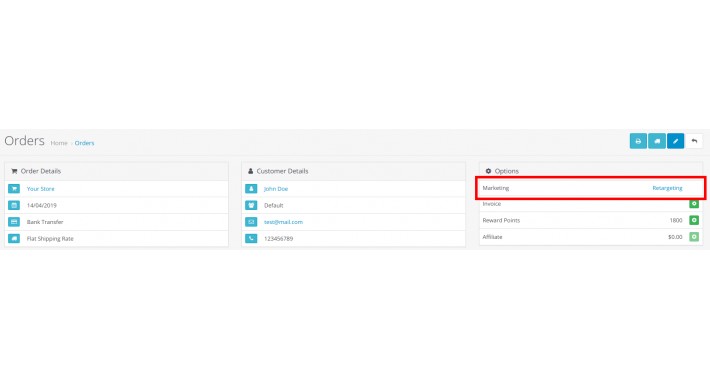
Task: Generate invoice with the green plus button
Action: coord(694,204)
